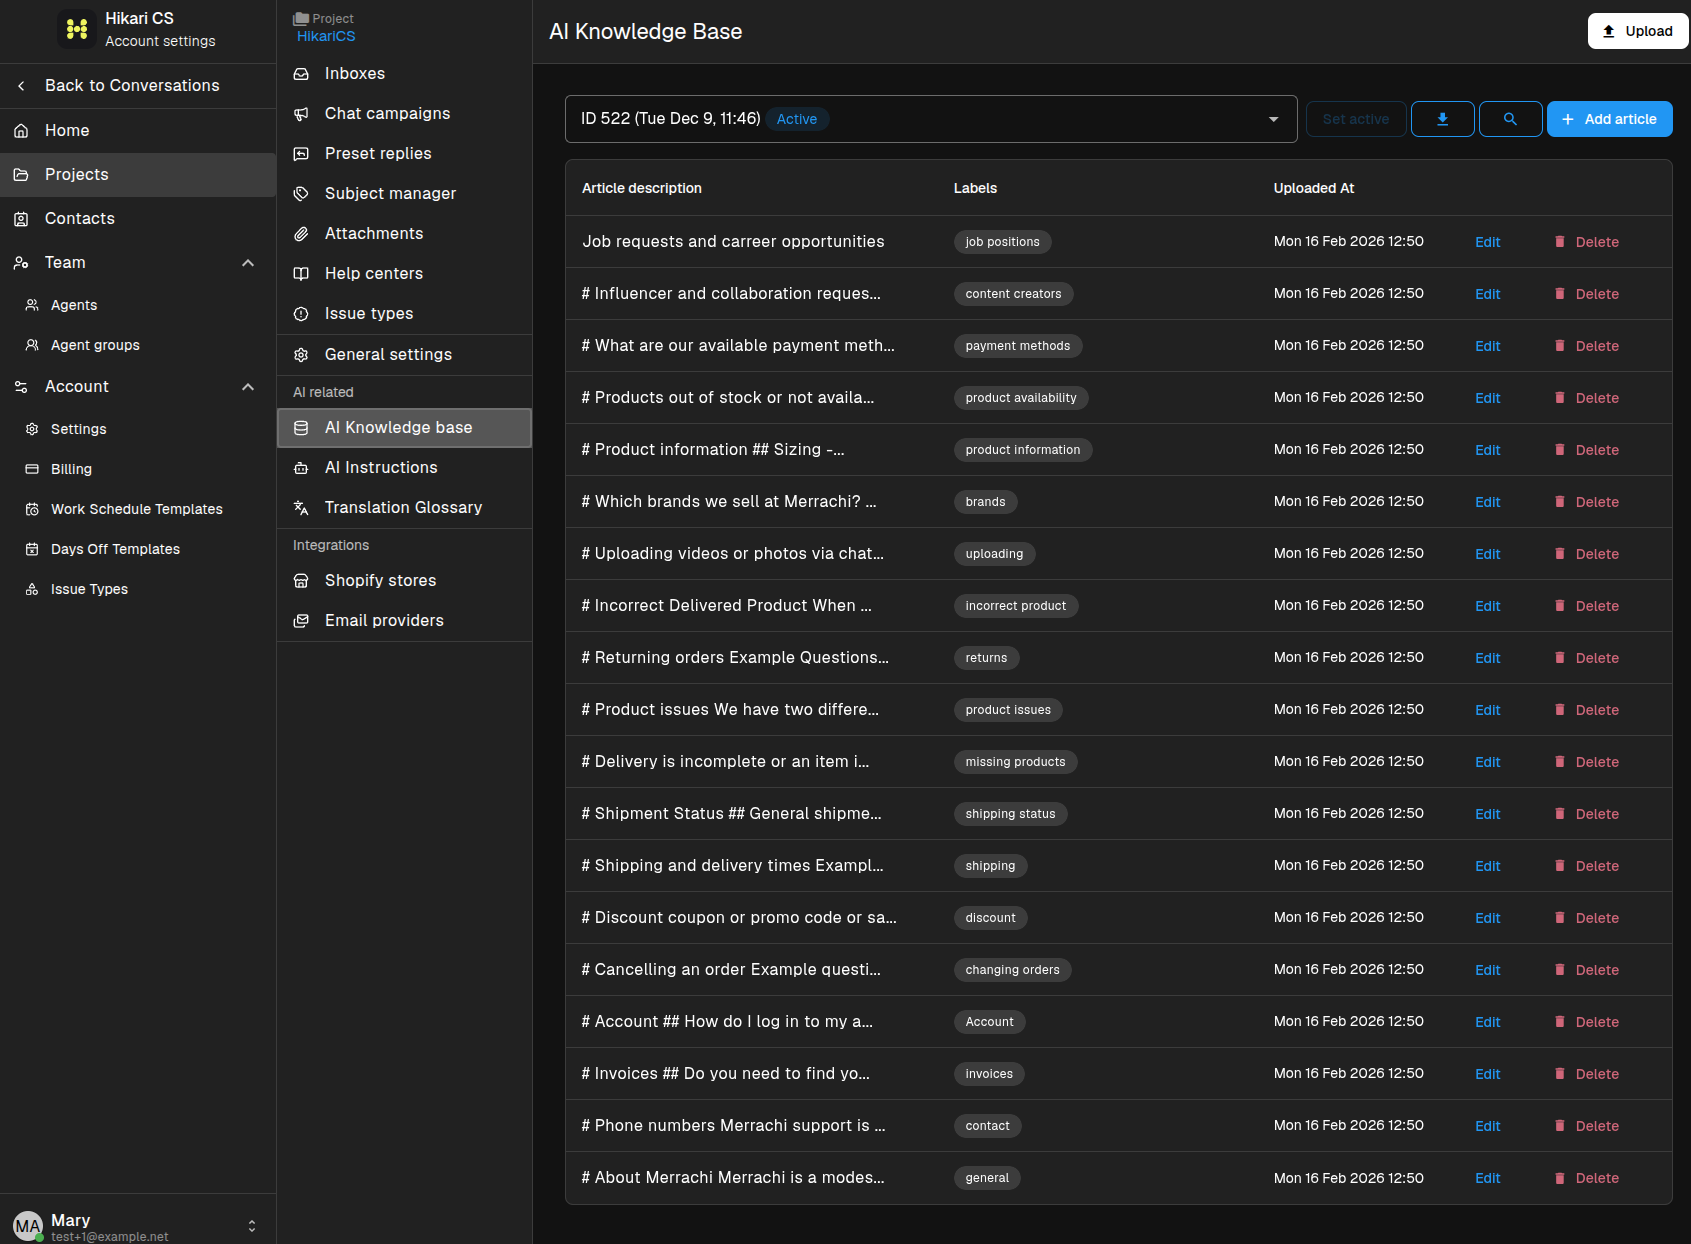Open Settings under Account
The height and width of the screenshot is (1244, 1691).
click(138, 429)
